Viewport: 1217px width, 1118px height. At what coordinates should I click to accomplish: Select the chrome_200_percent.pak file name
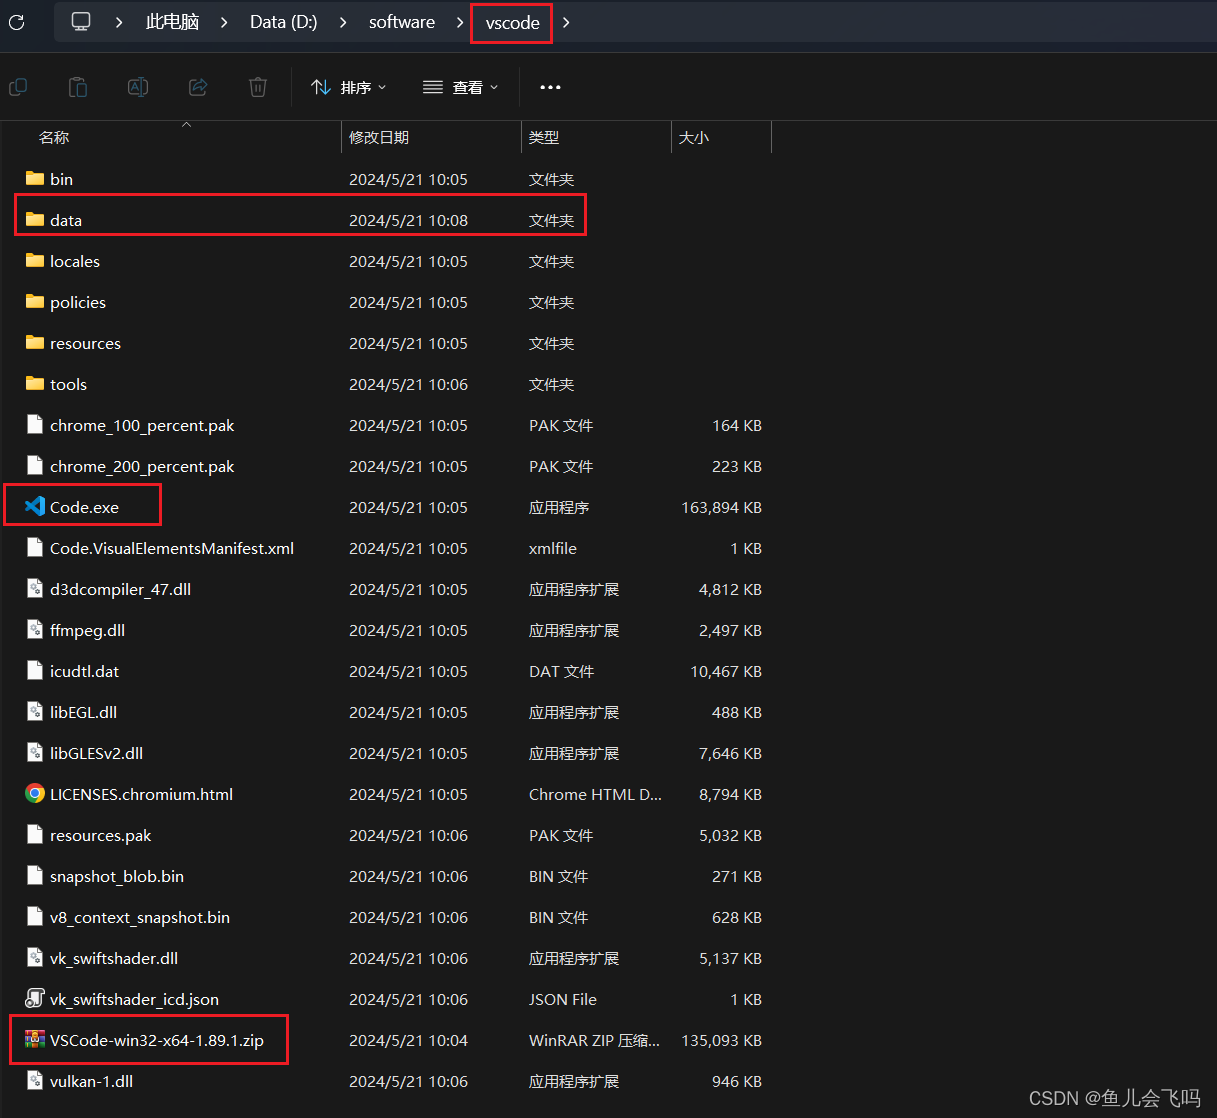point(142,466)
